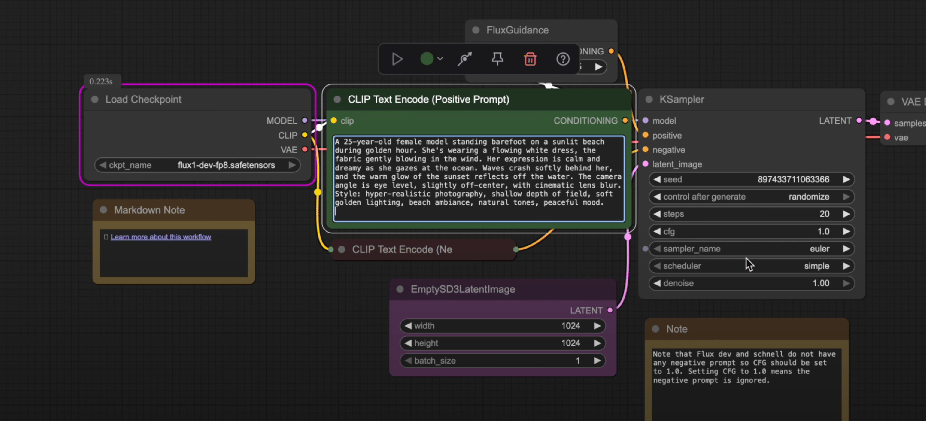Collapse the VAE node via its title dot
The width and height of the screenshot is (926, 421).
coord(891,102)
